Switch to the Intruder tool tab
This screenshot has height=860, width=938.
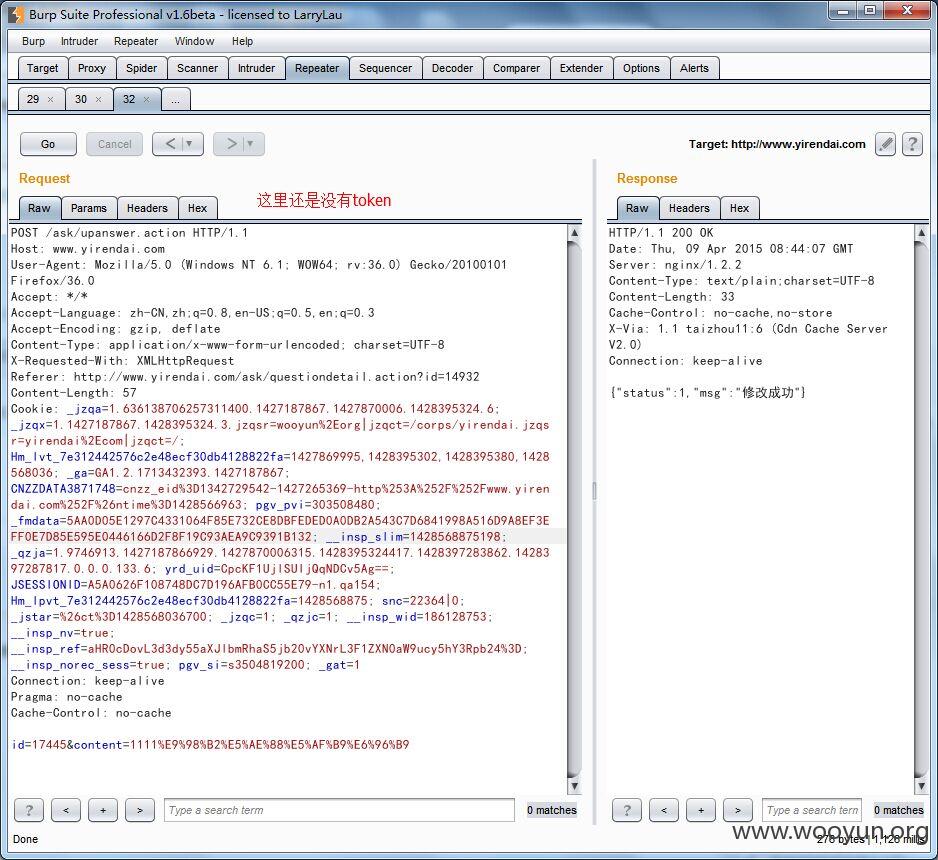pyautogui.click(x=256, y=68)
